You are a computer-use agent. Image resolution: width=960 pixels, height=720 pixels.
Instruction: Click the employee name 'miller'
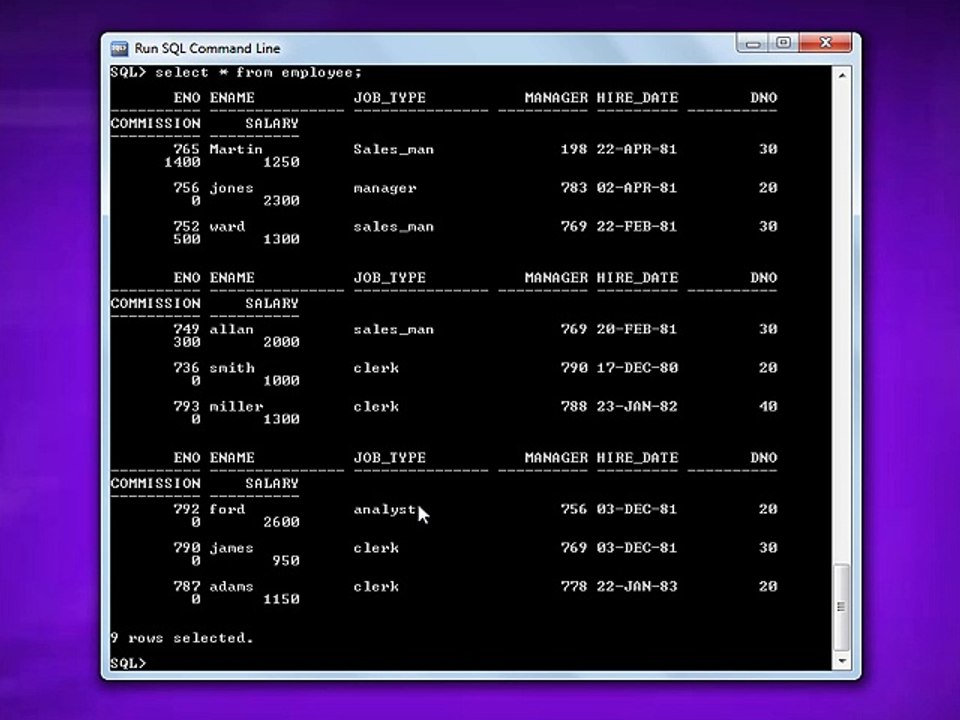pyautogui.click(x=236, y=407)
